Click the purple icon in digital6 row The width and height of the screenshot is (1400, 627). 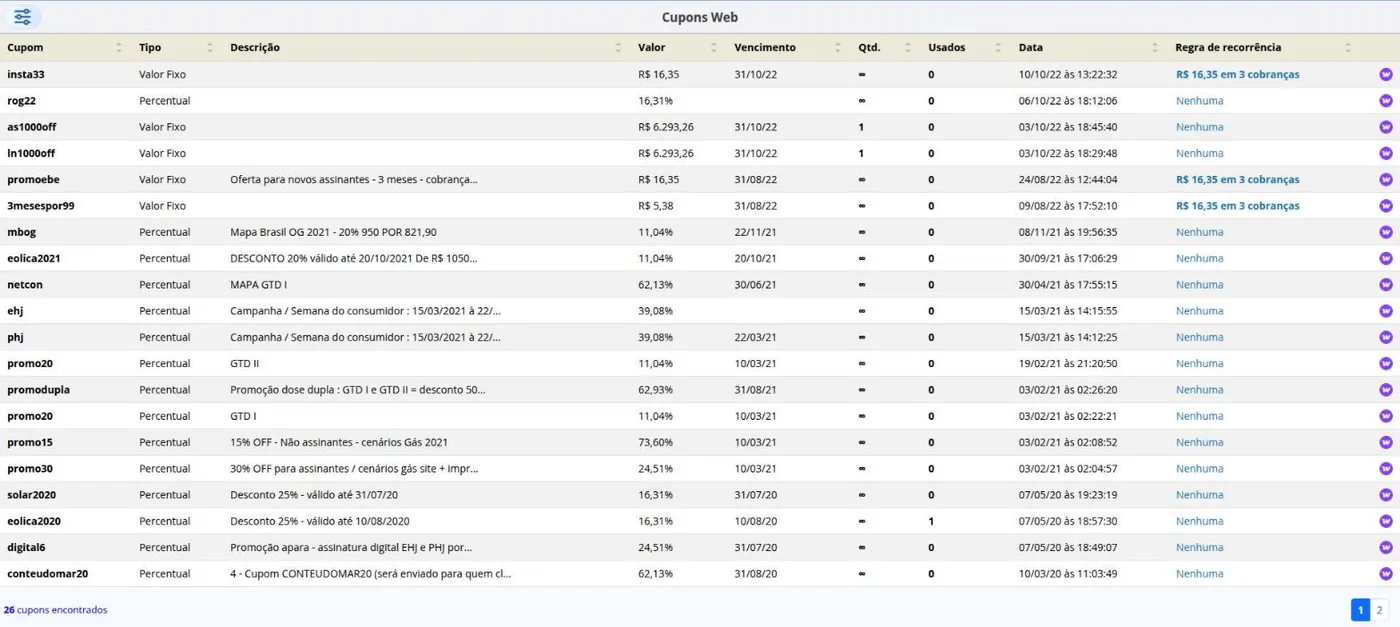click(x=1386, y=548)
